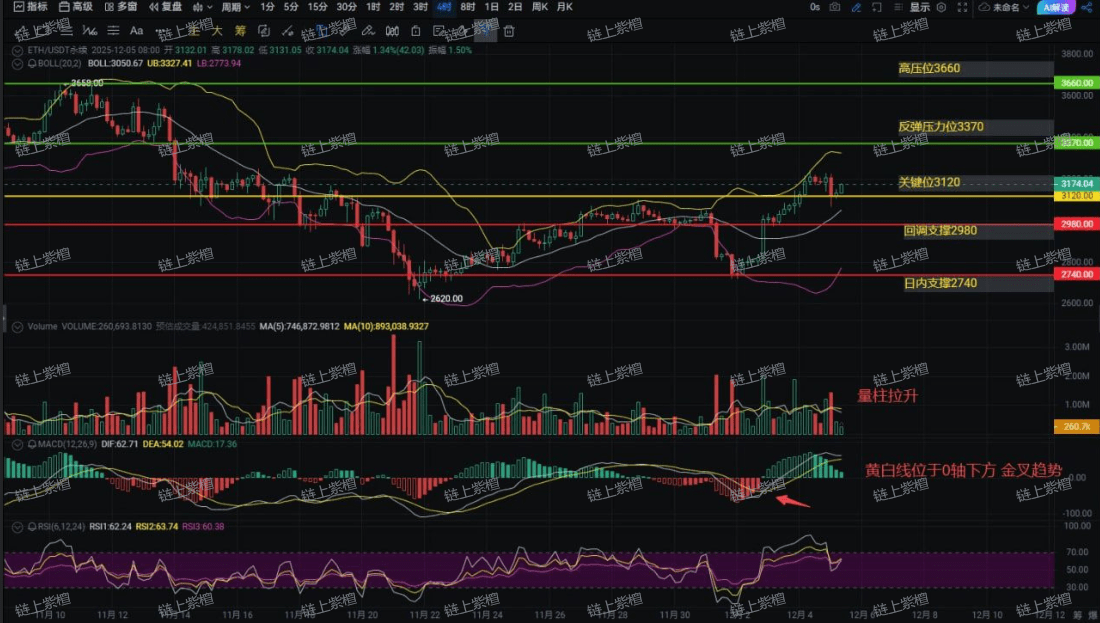Toggle the blue pencil drawing mode
The image size is (1100, 623).
tap(856, 7)
